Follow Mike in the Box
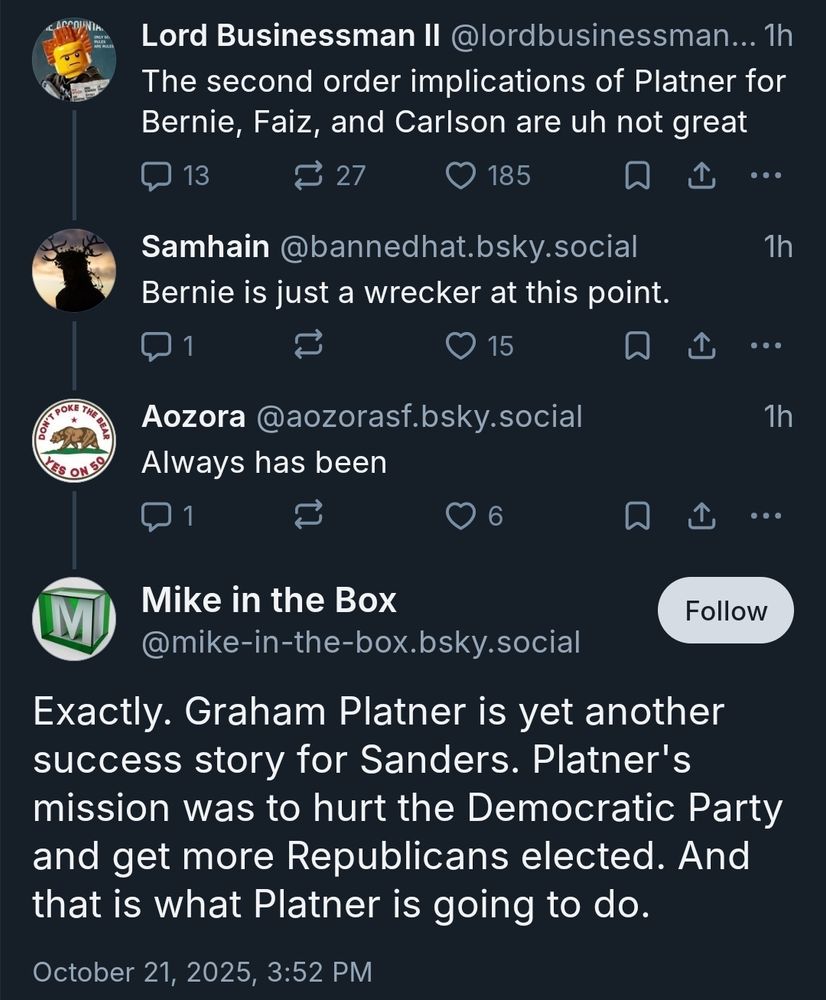 (x=725, y=610)
